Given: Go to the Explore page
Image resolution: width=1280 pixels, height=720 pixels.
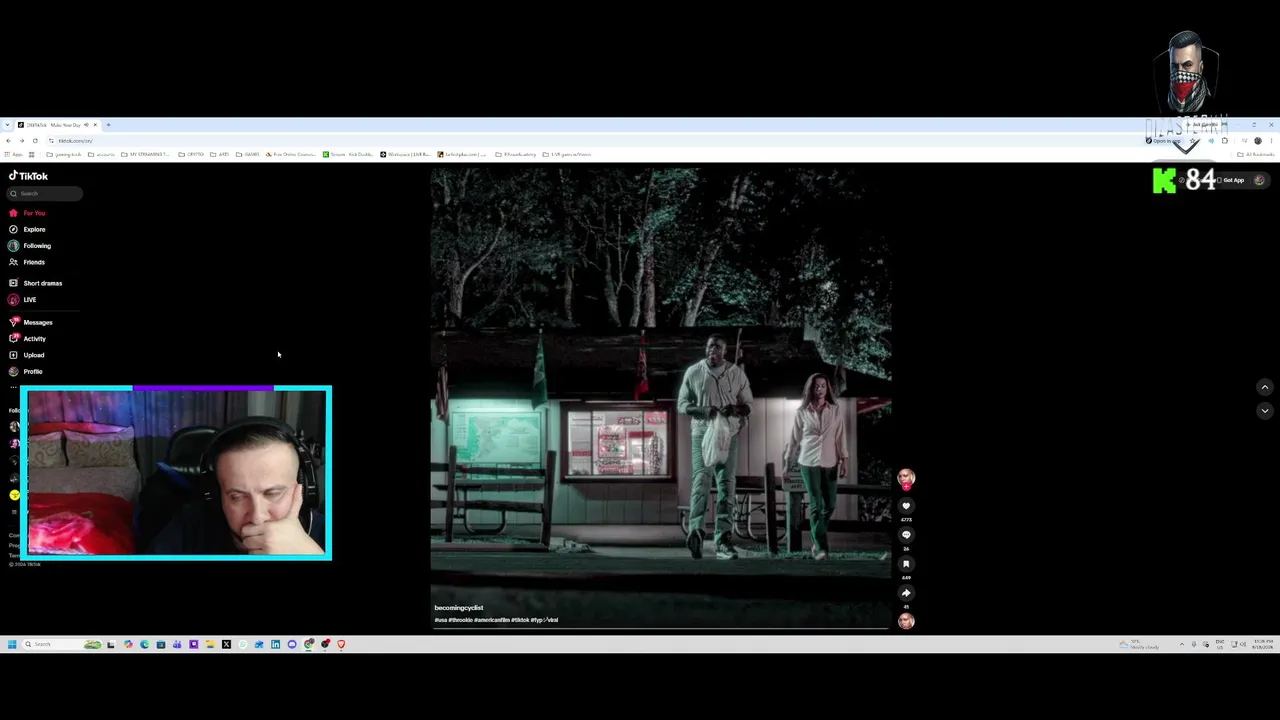Looking at the screenshot, I should pos(34,229).
